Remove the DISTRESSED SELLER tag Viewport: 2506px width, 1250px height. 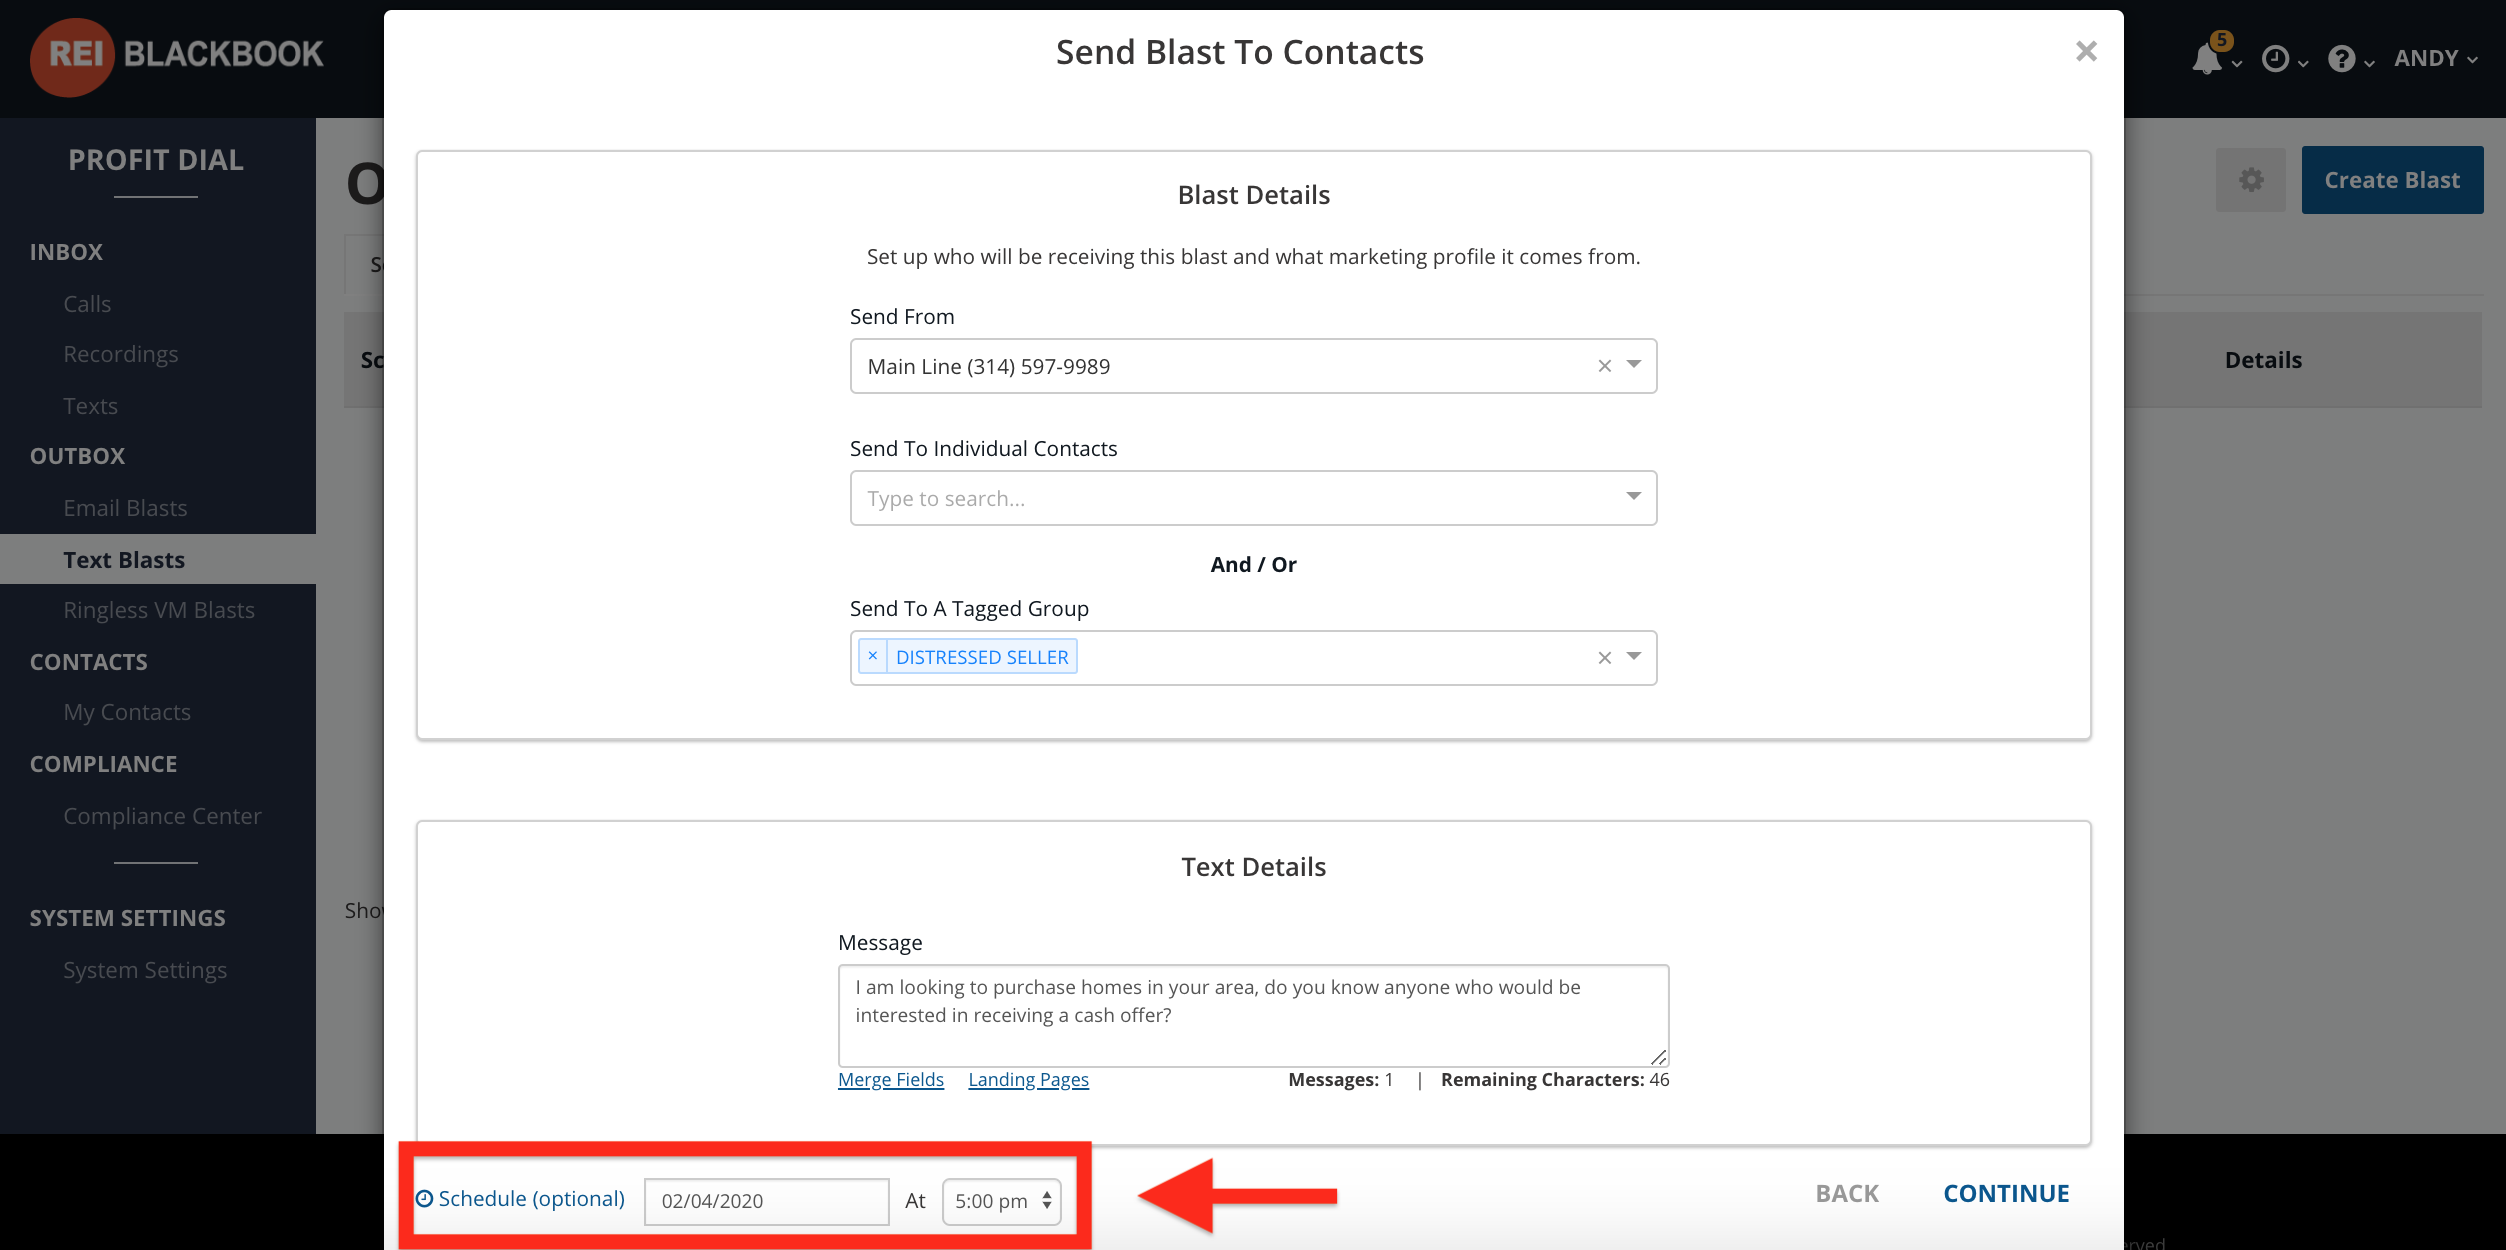872,656
